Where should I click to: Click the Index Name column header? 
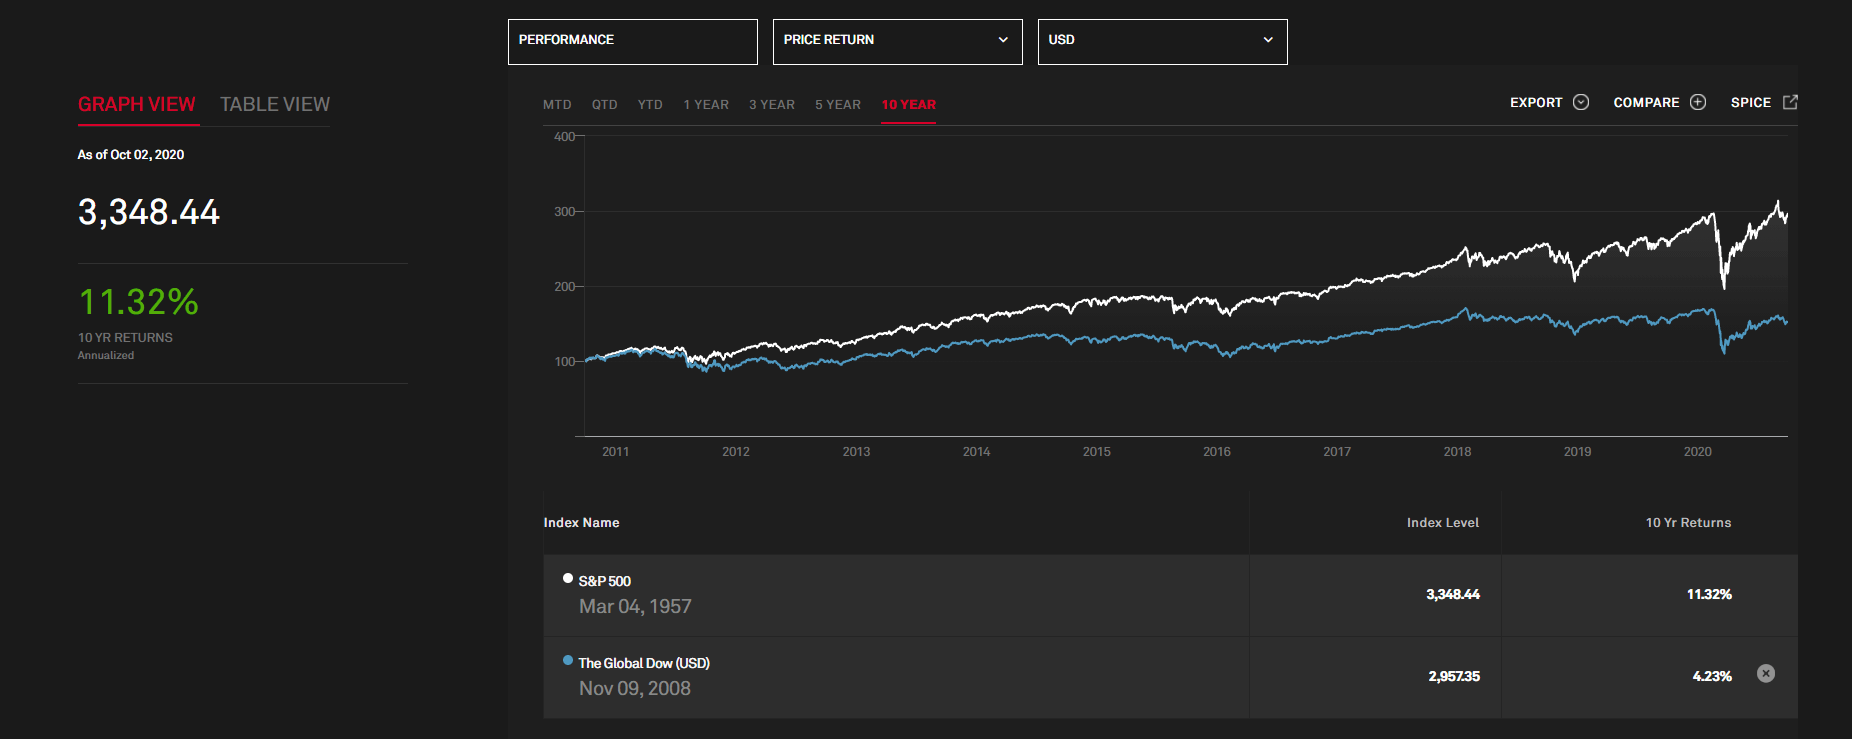tap(581, 523)
